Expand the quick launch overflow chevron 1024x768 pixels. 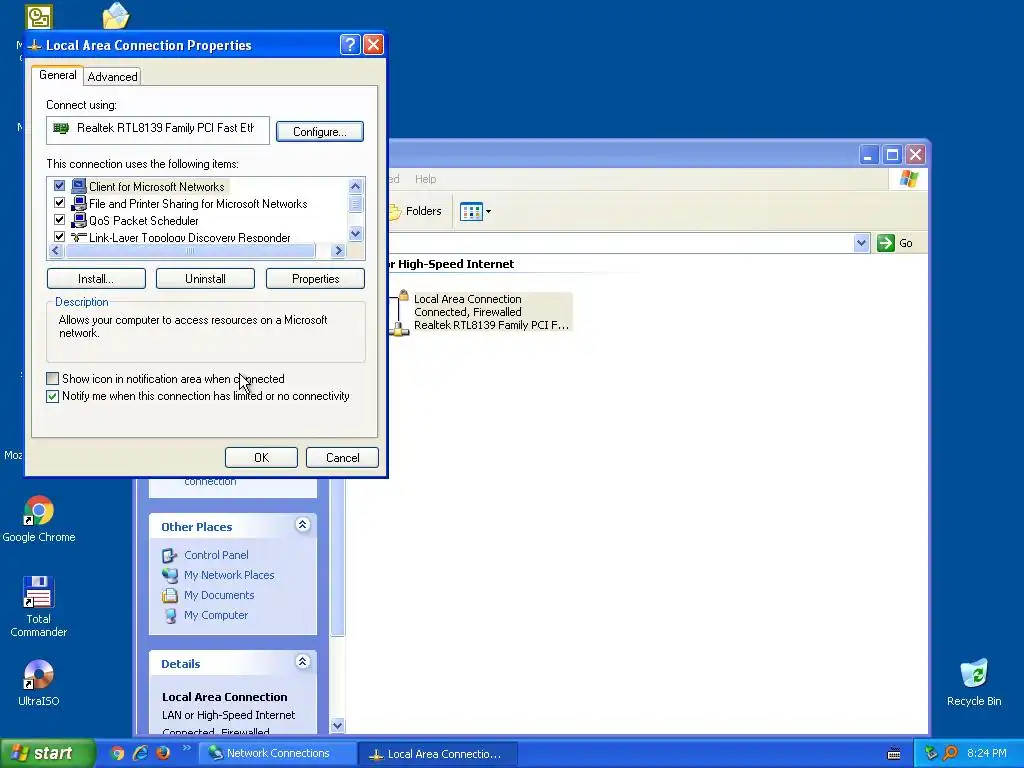[187, 748]
